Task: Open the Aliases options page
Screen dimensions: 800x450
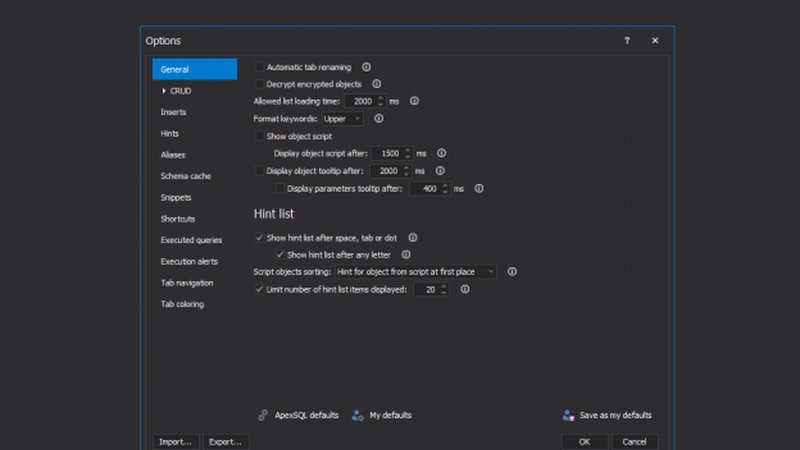Action: click(x=173, y=155)
